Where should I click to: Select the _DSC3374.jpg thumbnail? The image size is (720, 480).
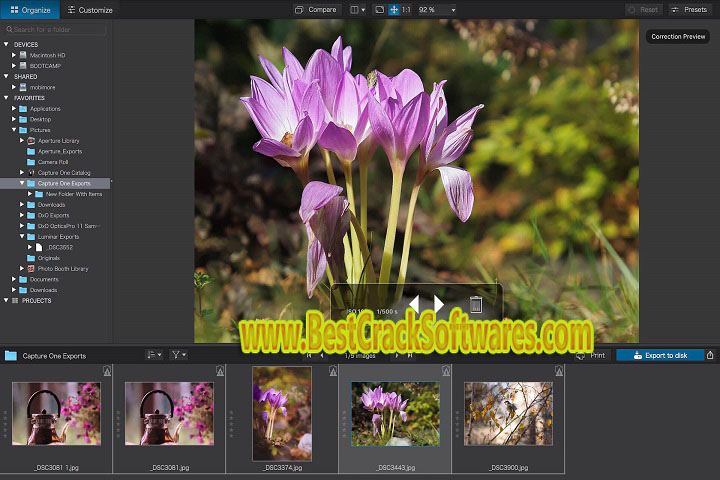click(282, 413)
